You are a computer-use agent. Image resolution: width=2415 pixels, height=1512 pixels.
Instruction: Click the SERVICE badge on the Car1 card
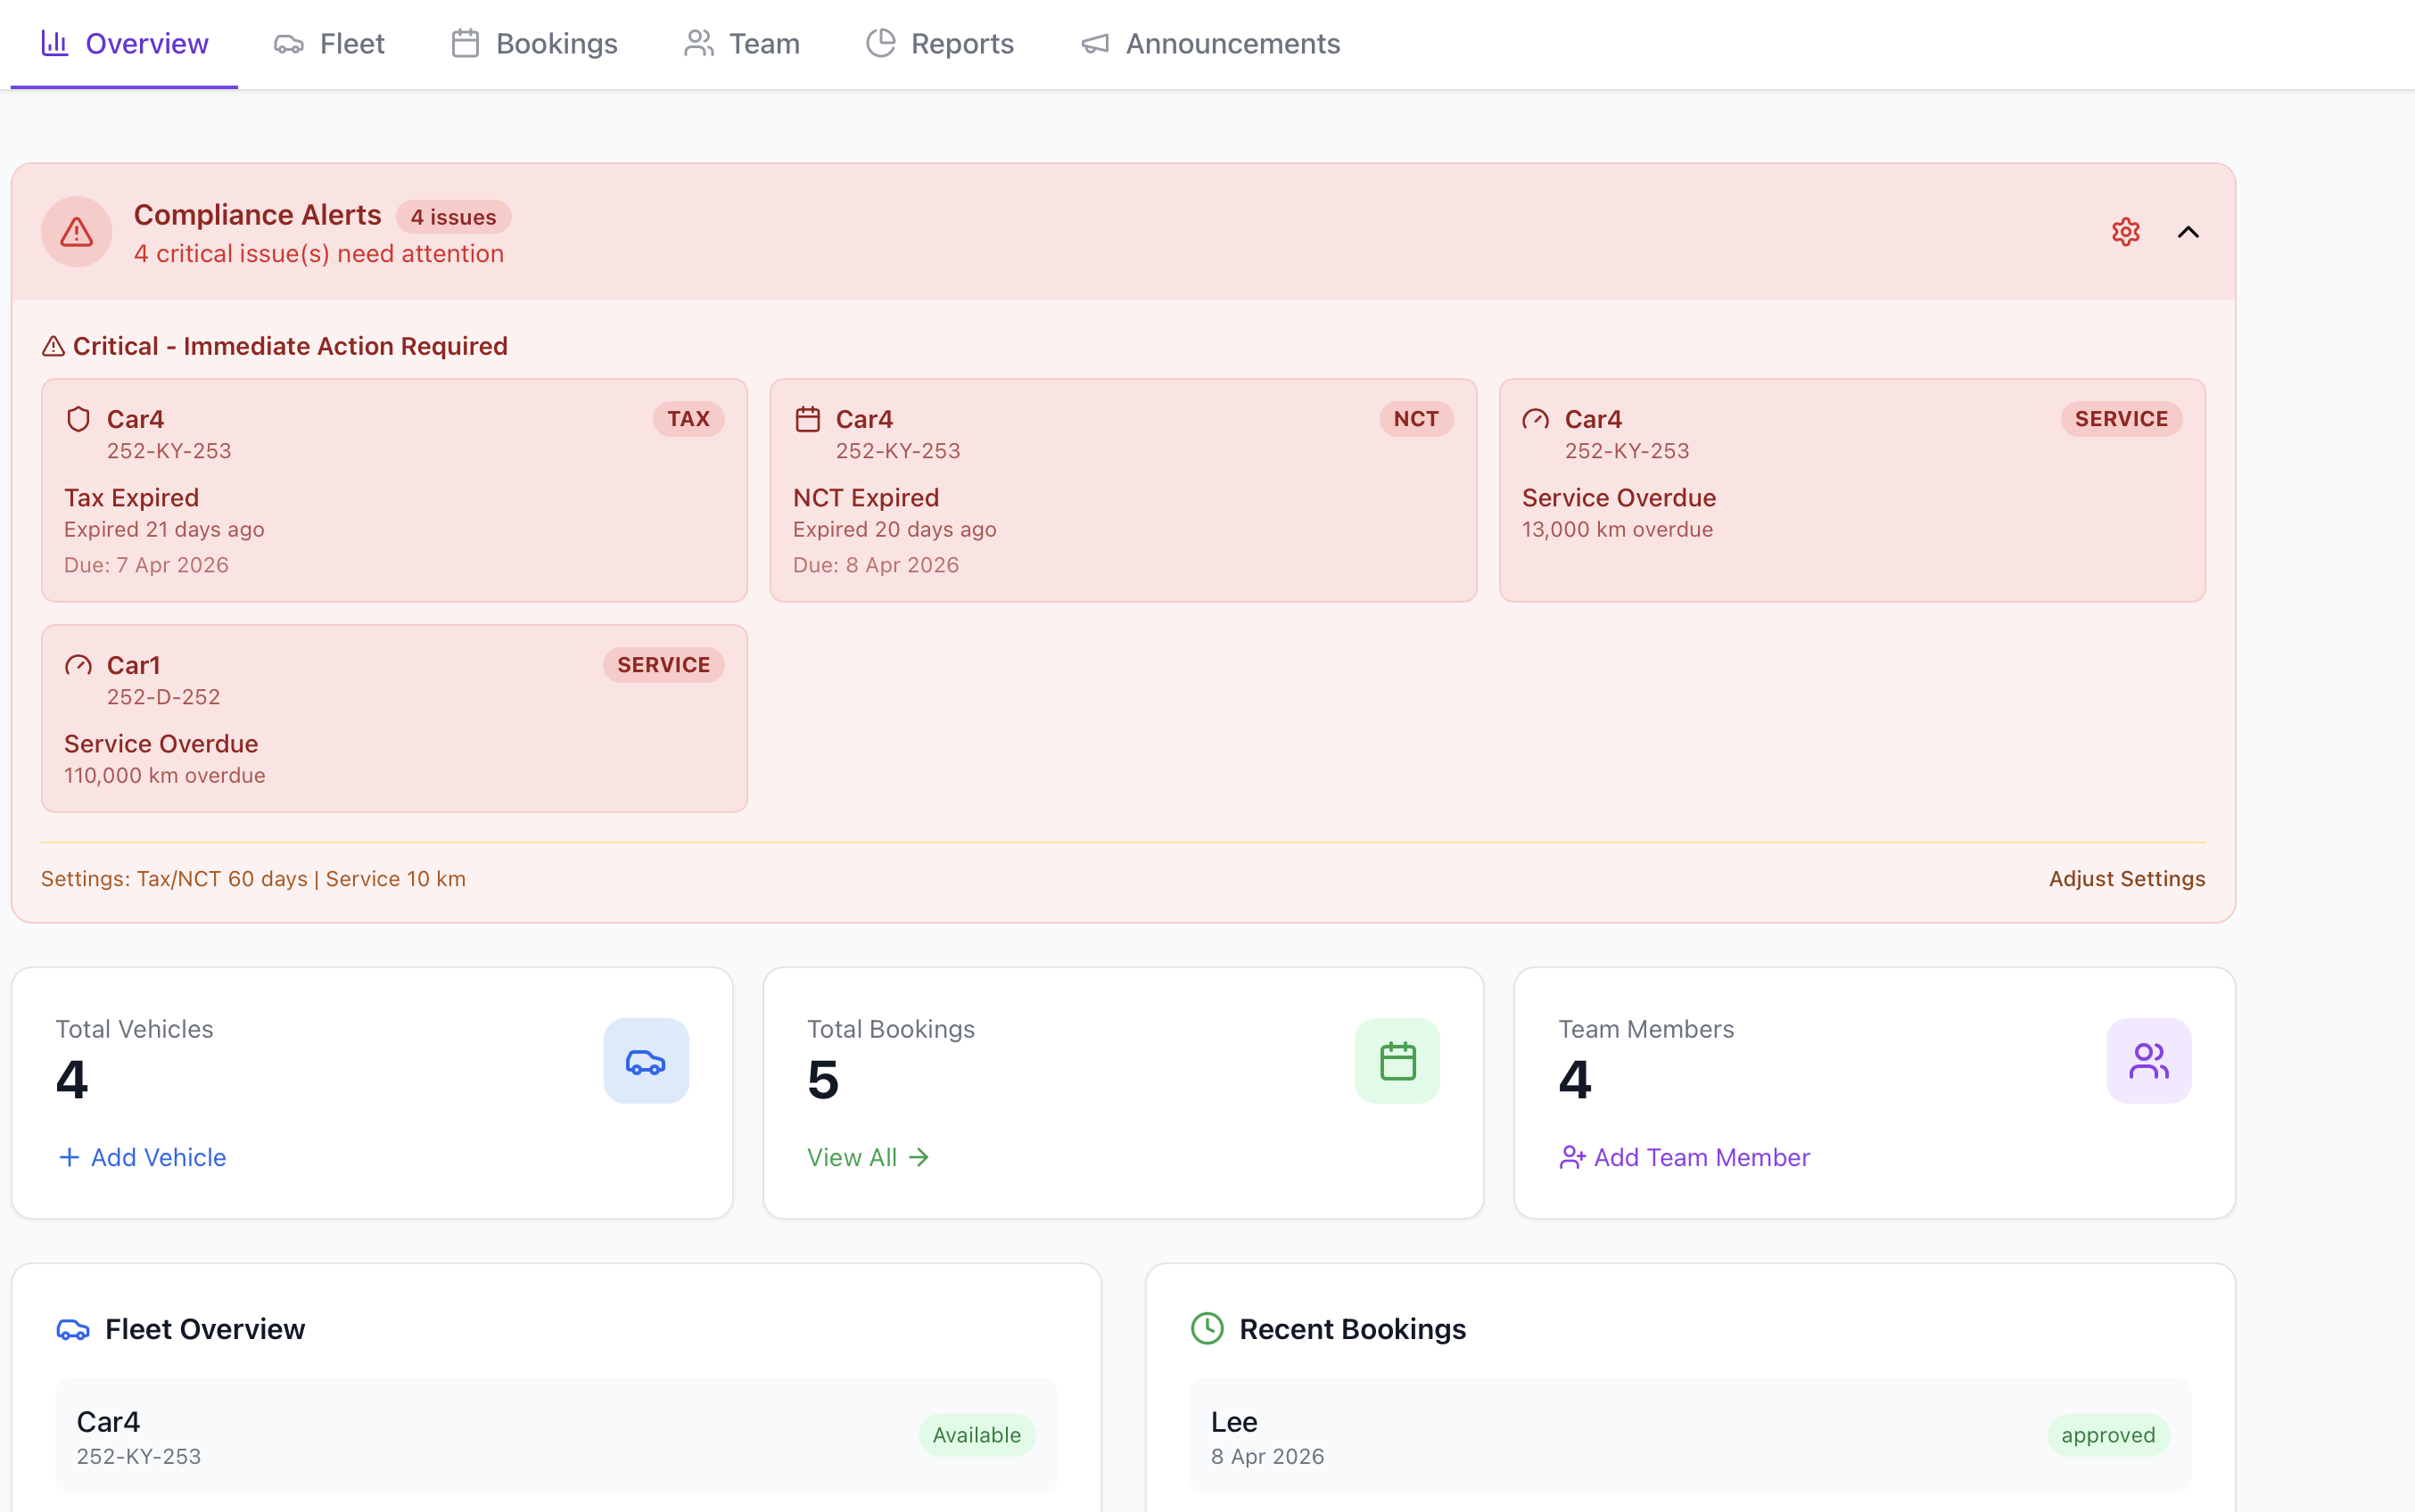tap(663, 665)
